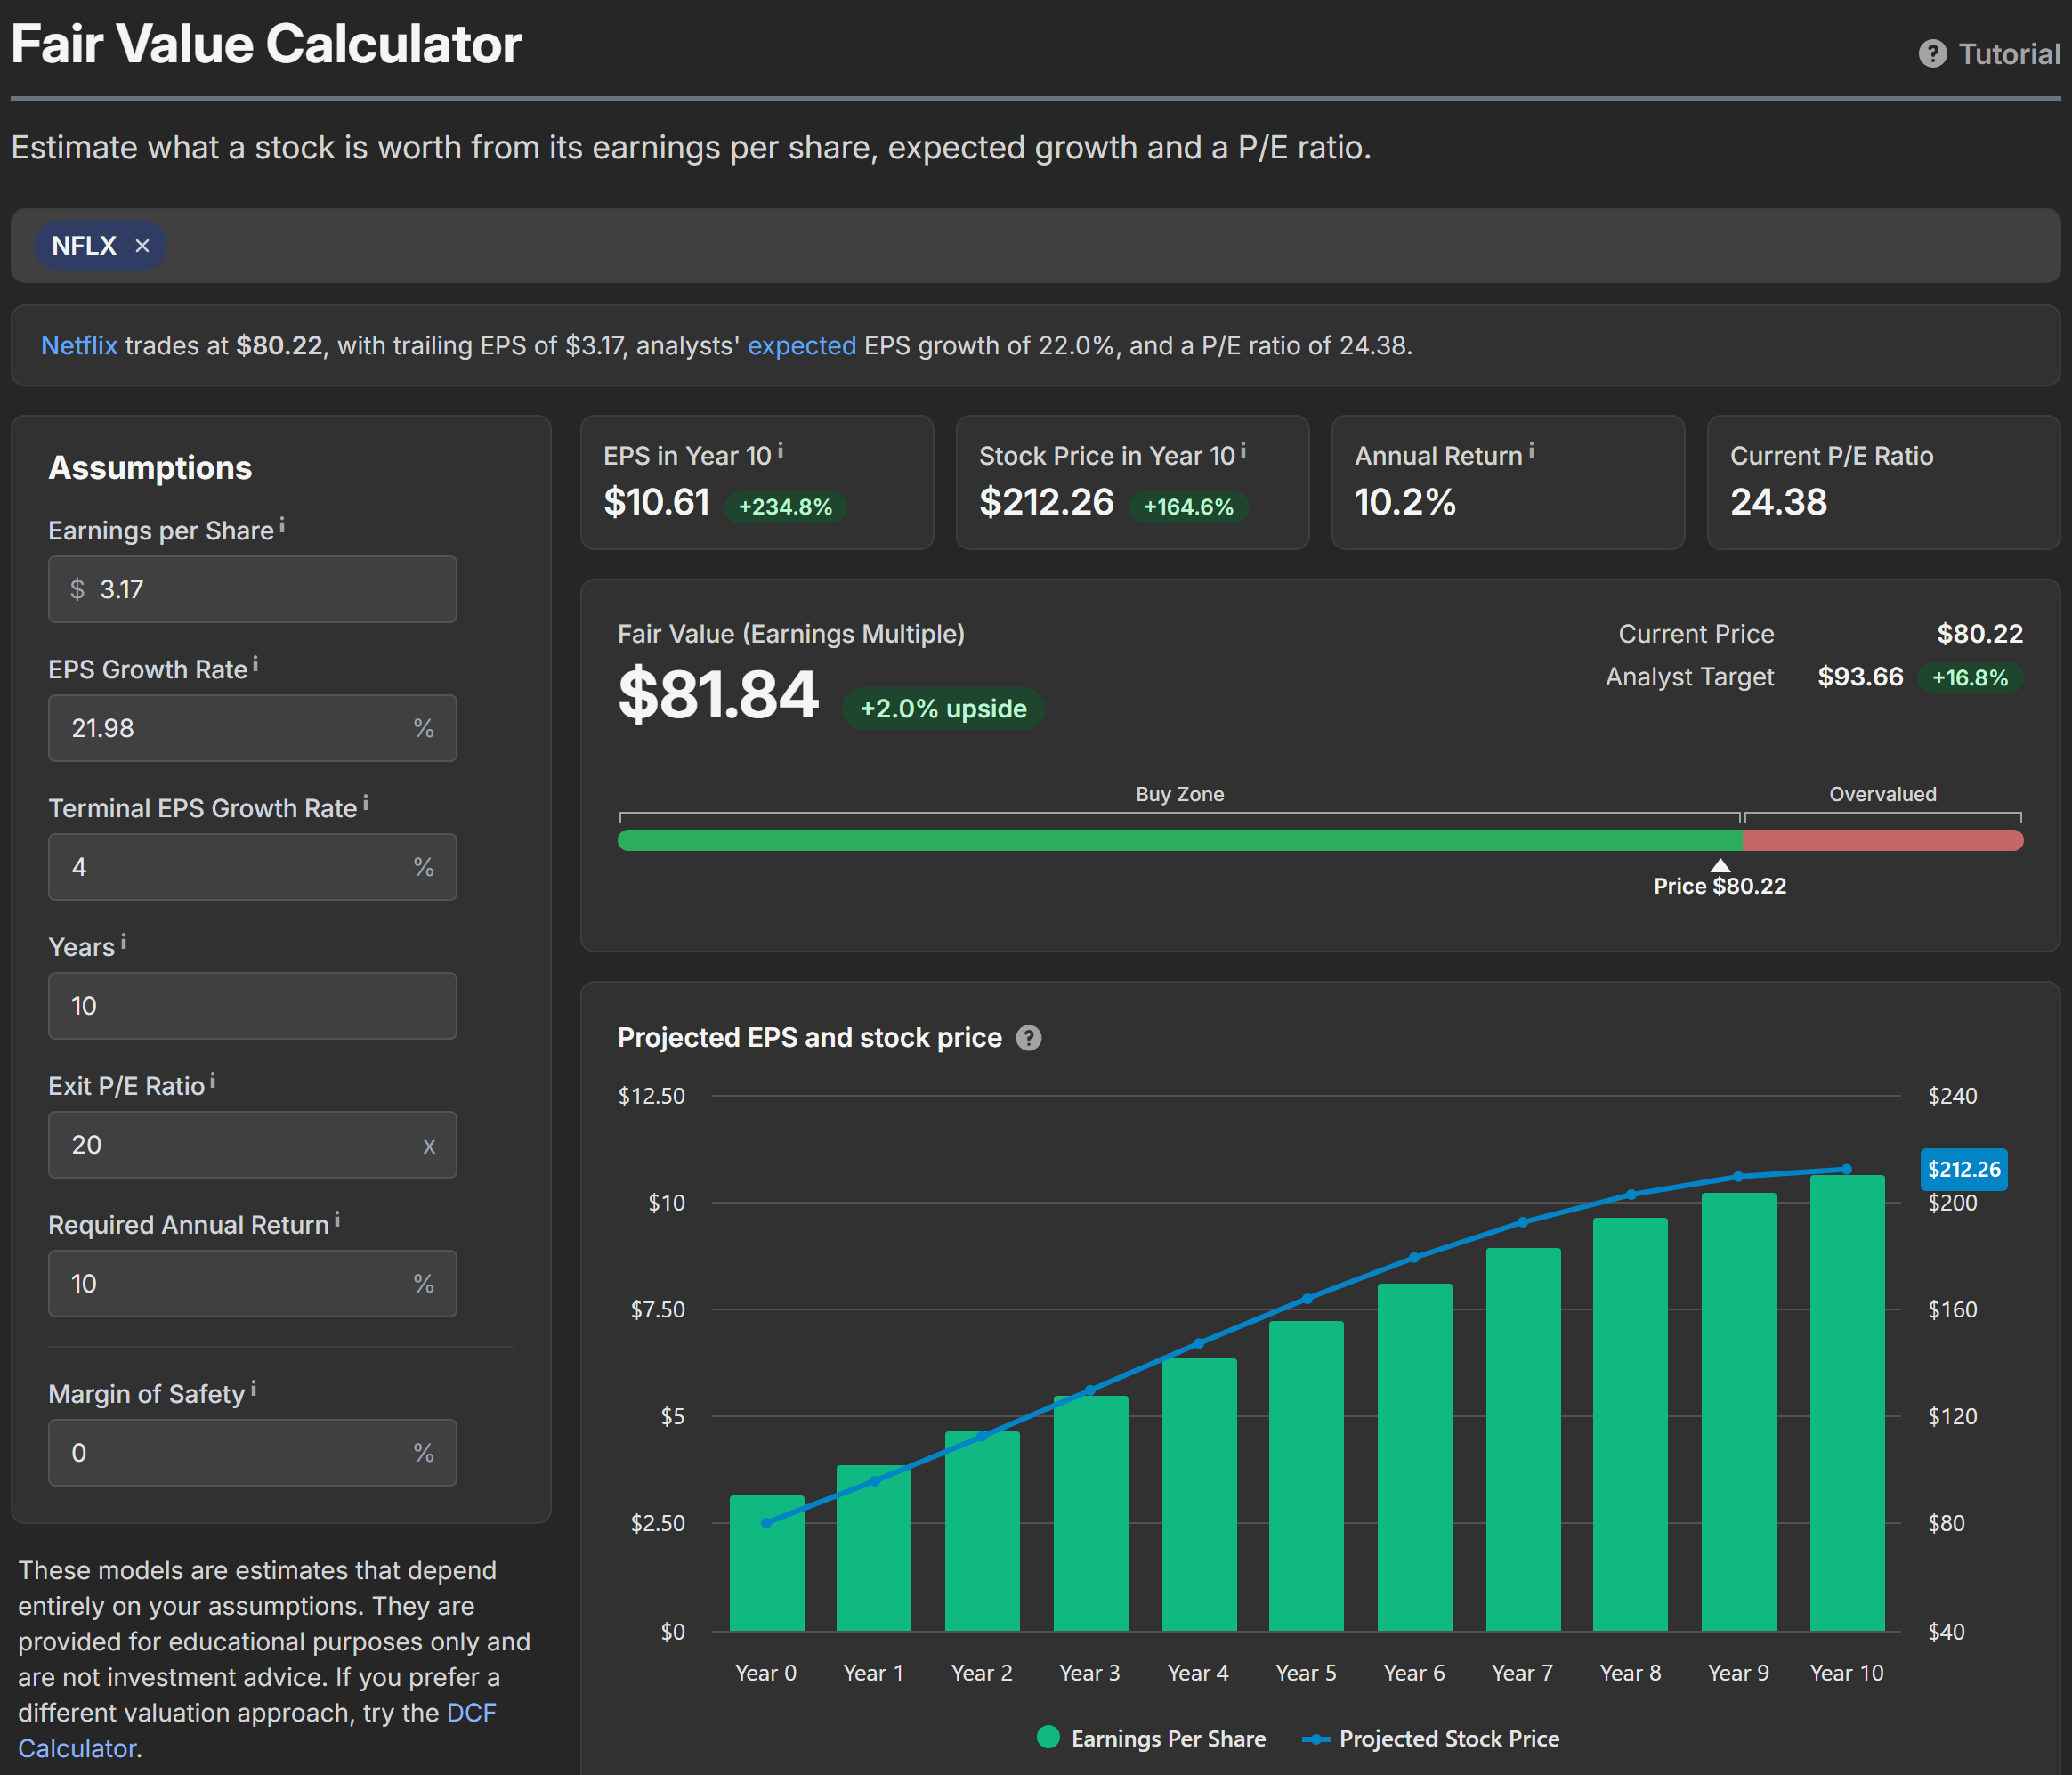Show info for Stock Price in Year 10

click(1243, 451)
